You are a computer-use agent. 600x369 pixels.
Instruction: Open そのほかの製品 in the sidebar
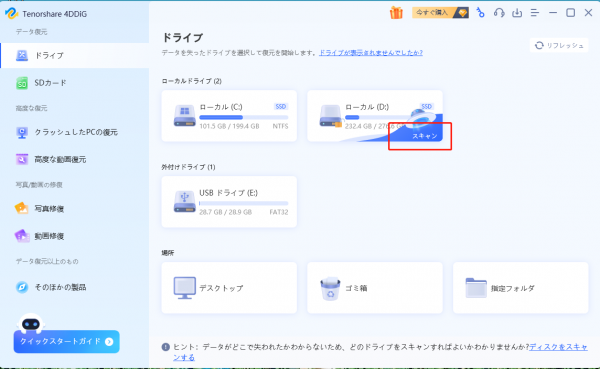(x=75, y=287)
